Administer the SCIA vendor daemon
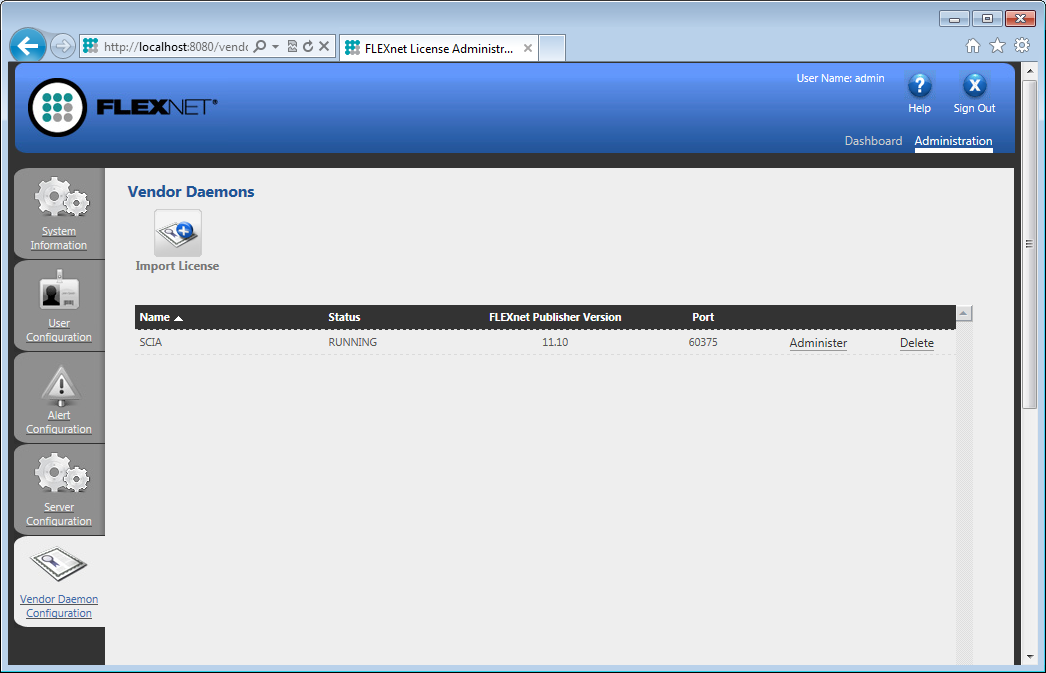1046x673 pixels. coord(818,343)
